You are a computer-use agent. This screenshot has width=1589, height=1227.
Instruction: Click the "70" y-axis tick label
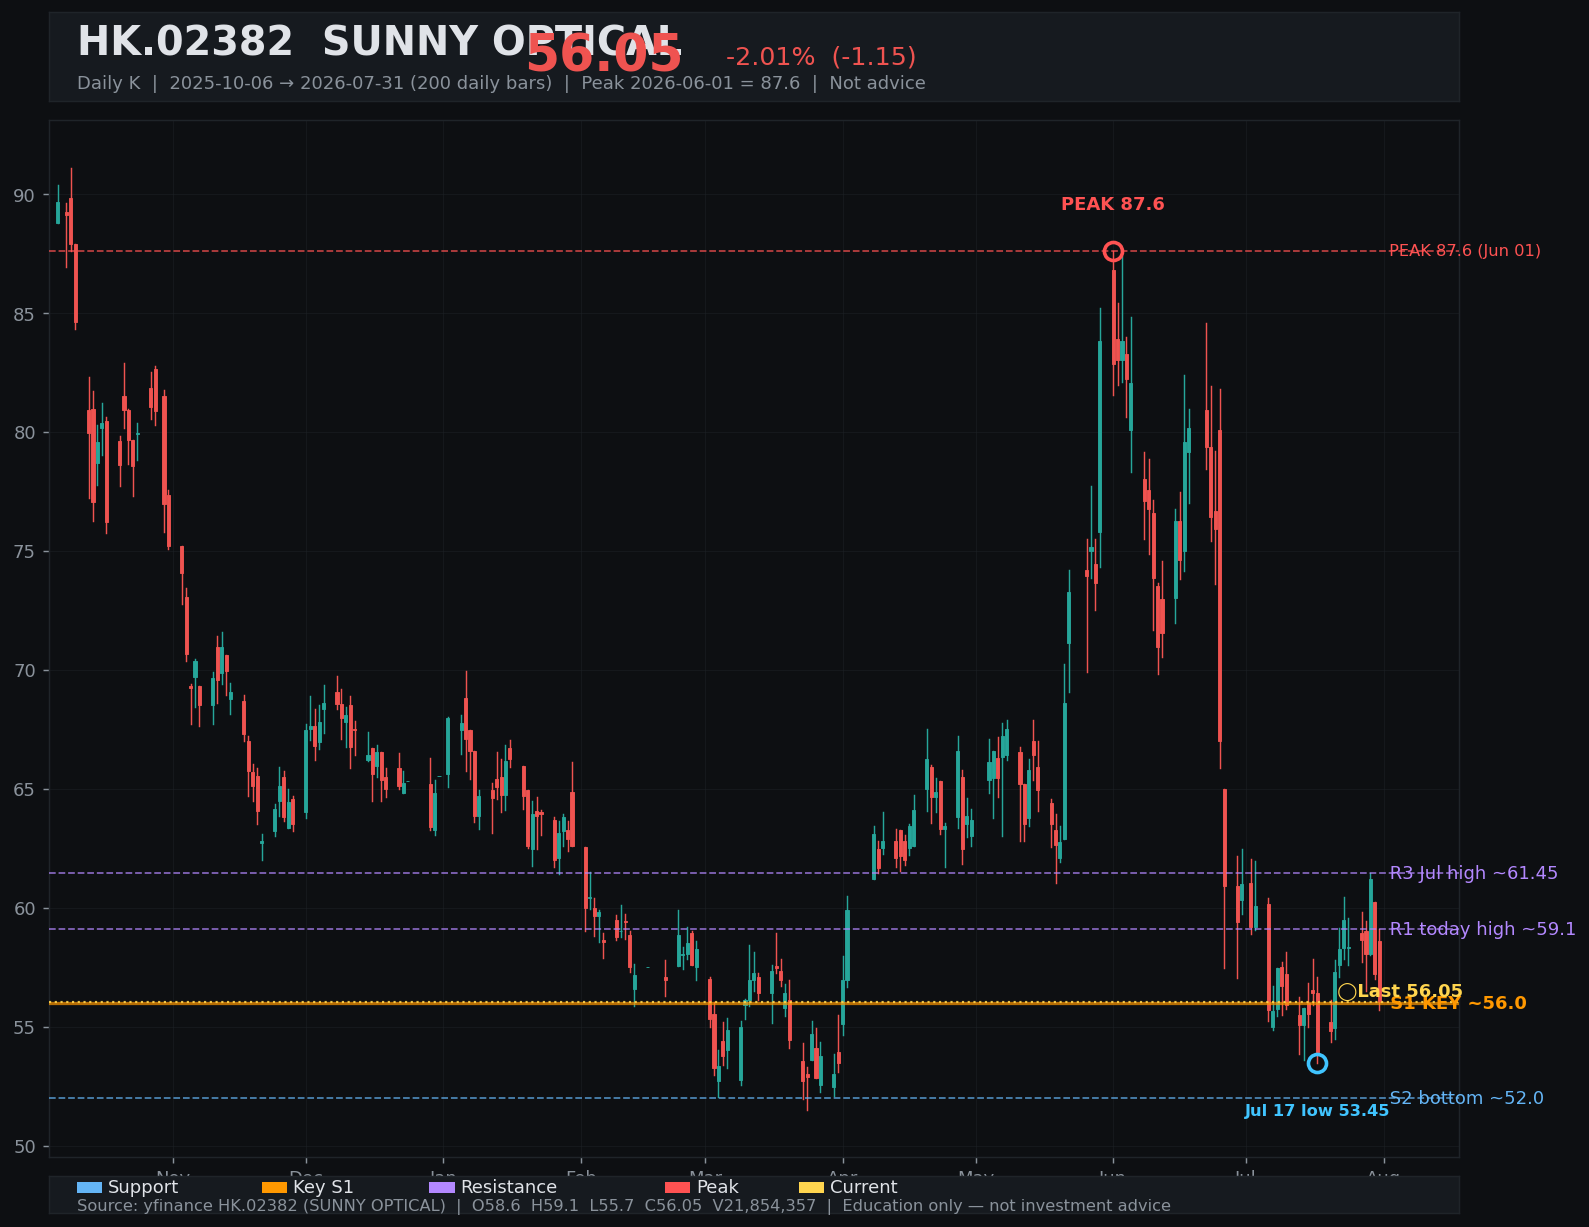tap(24, 671)
